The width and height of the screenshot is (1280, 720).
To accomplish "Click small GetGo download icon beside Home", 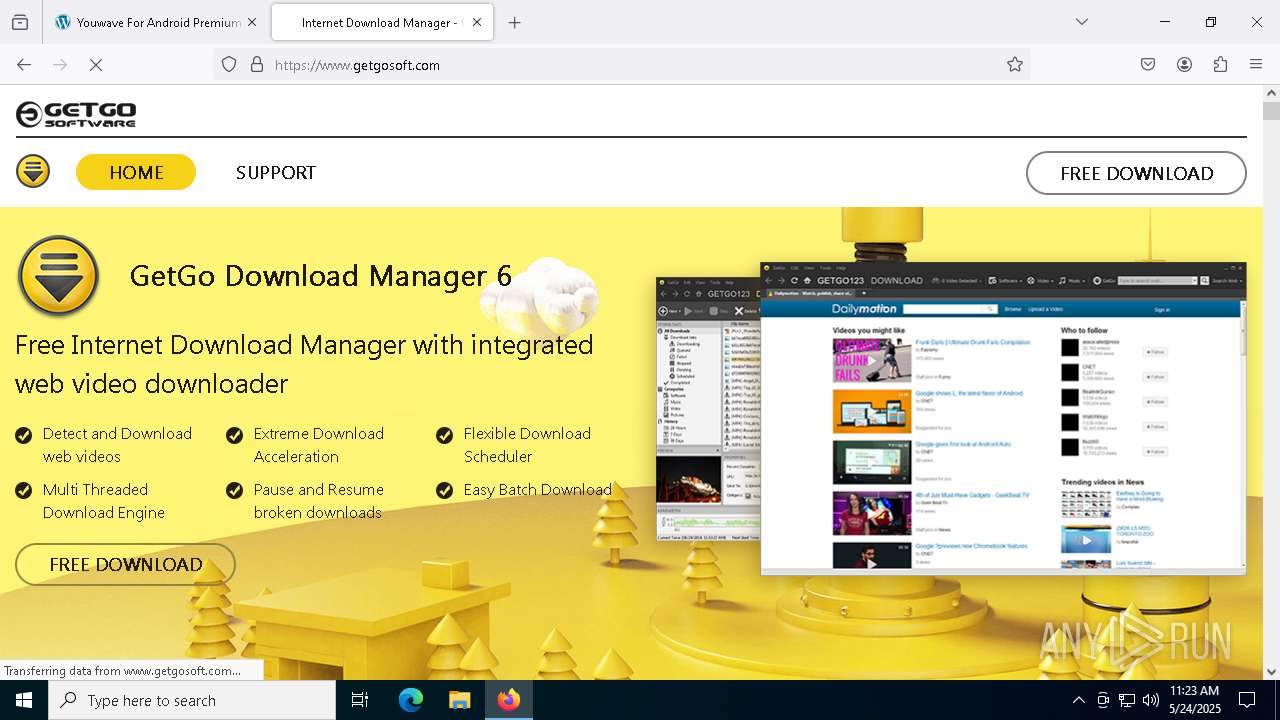I will [33, 171].
